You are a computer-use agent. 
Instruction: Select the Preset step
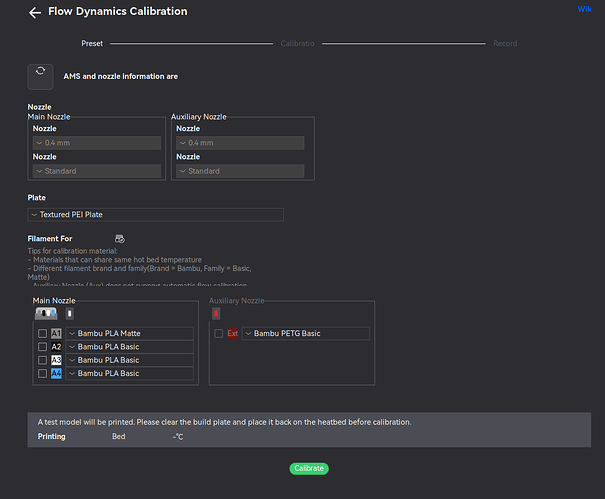pos(92,43)
